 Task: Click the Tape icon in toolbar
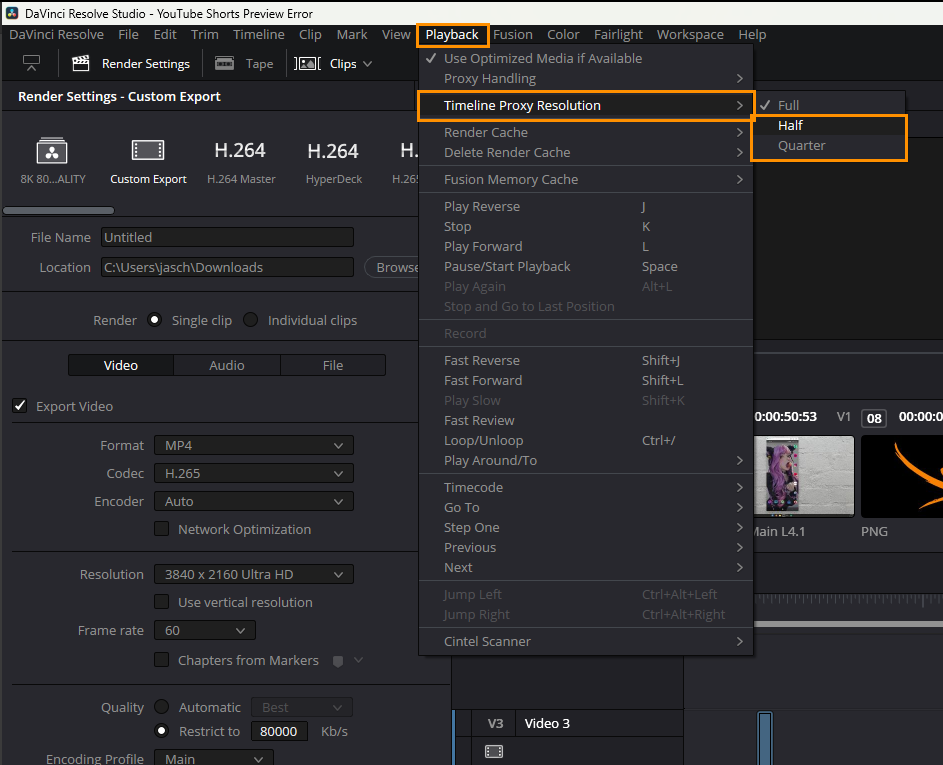[x=224, y=63]
